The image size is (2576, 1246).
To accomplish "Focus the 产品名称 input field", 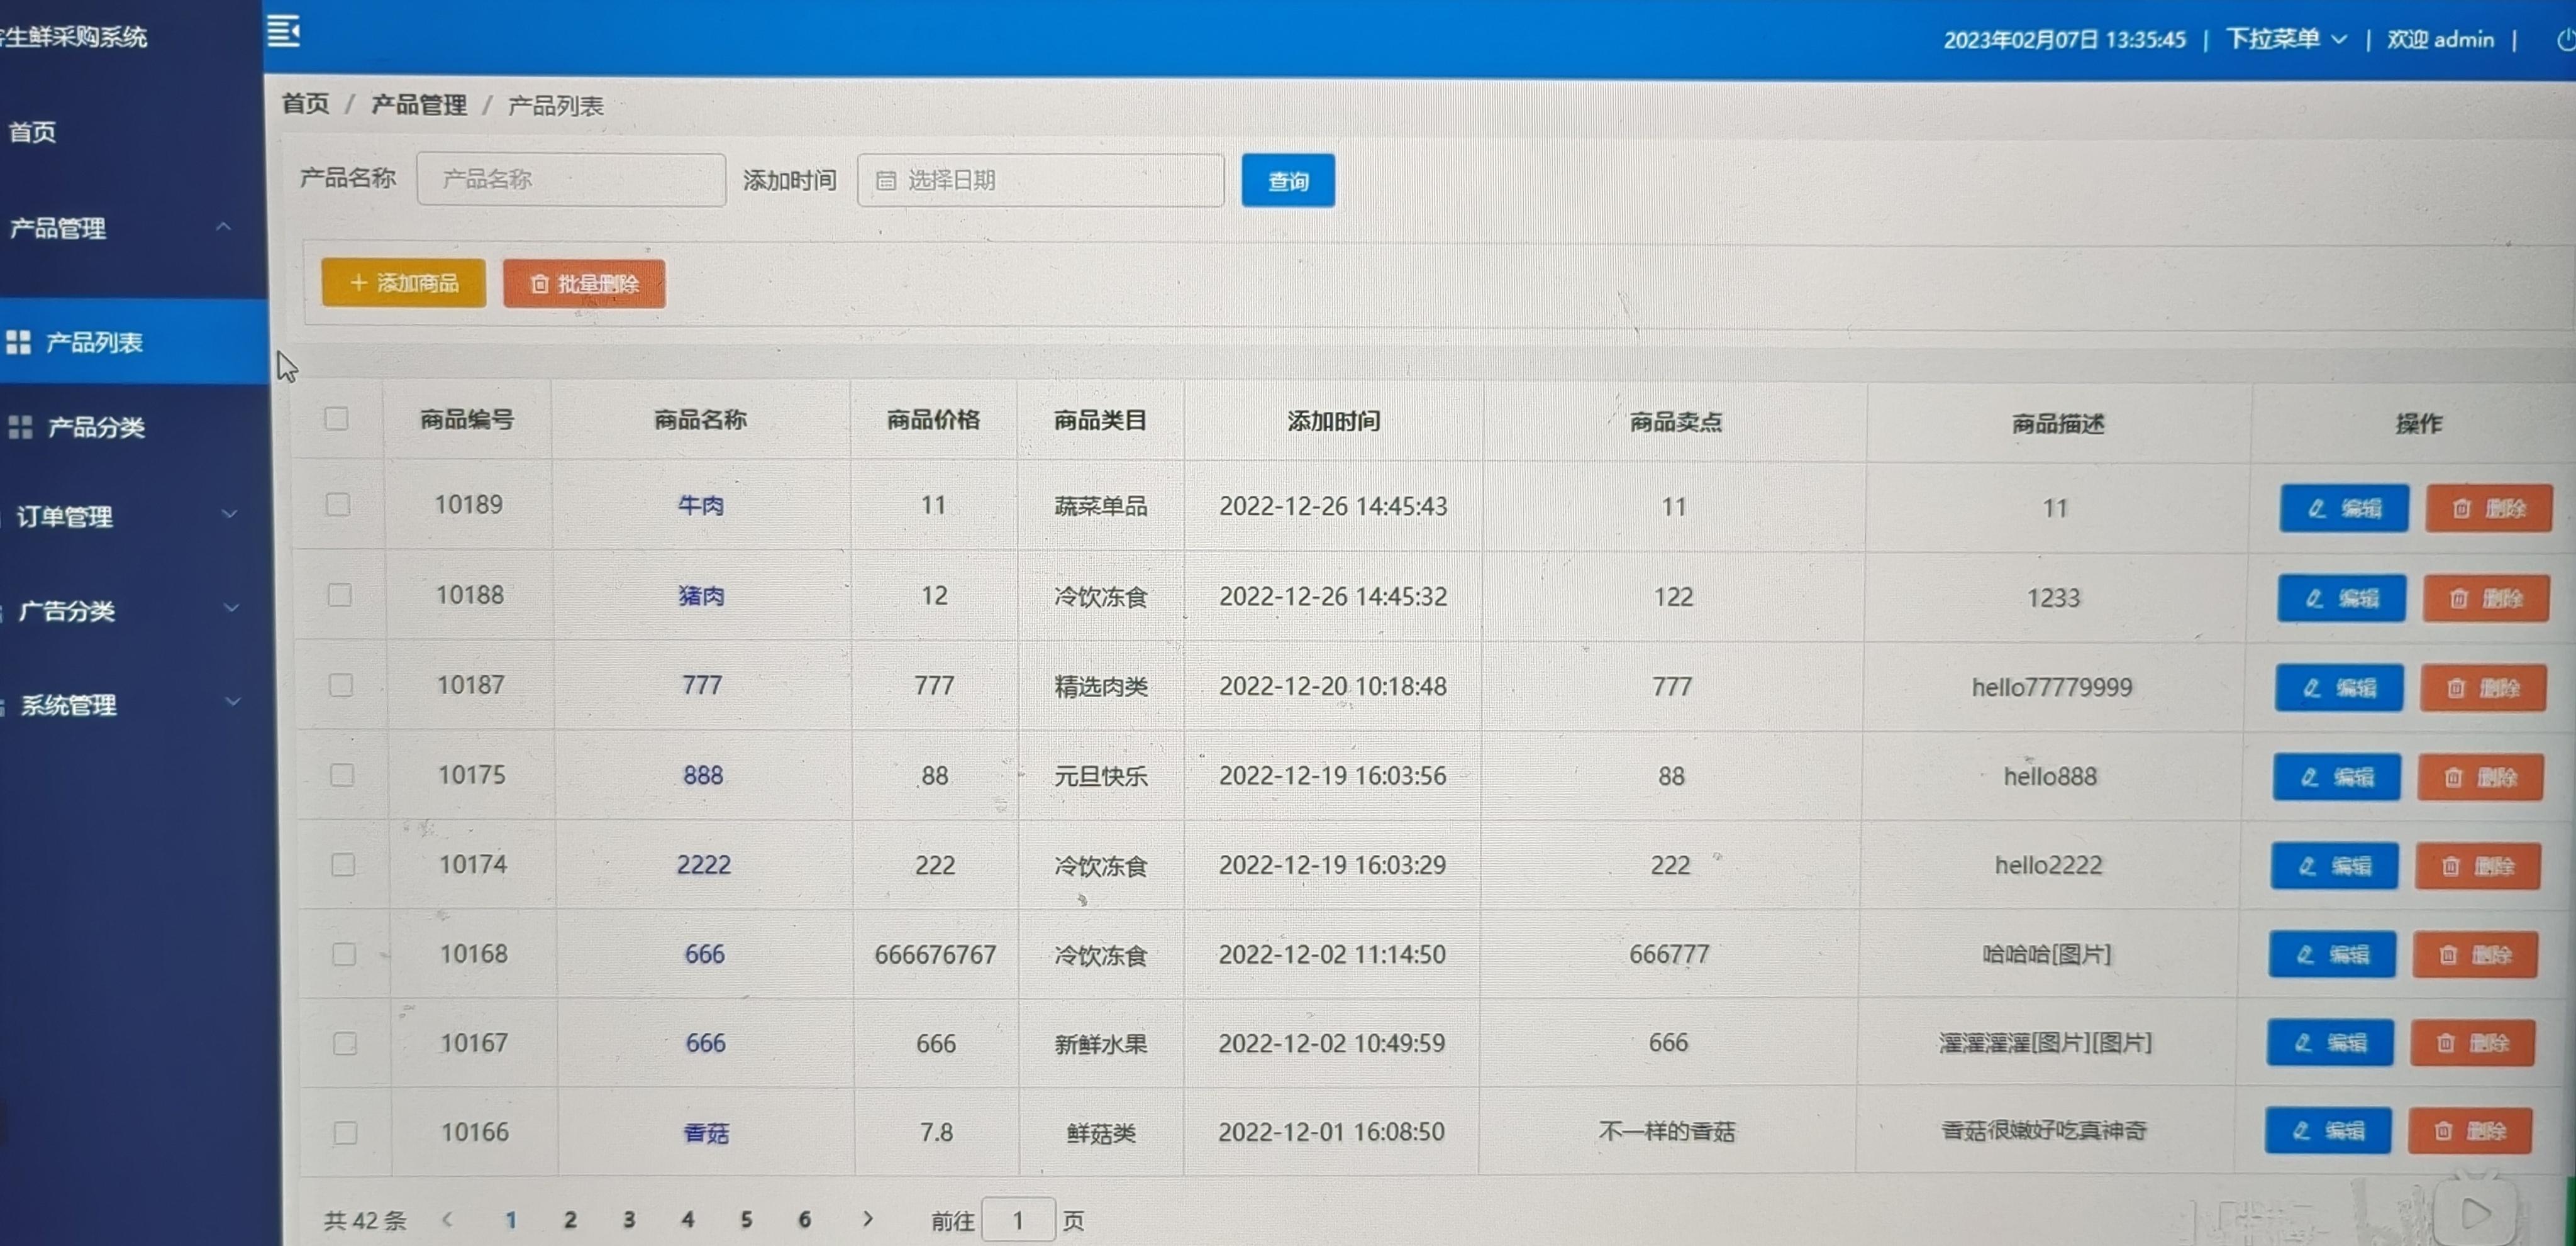I will point(571,179).
